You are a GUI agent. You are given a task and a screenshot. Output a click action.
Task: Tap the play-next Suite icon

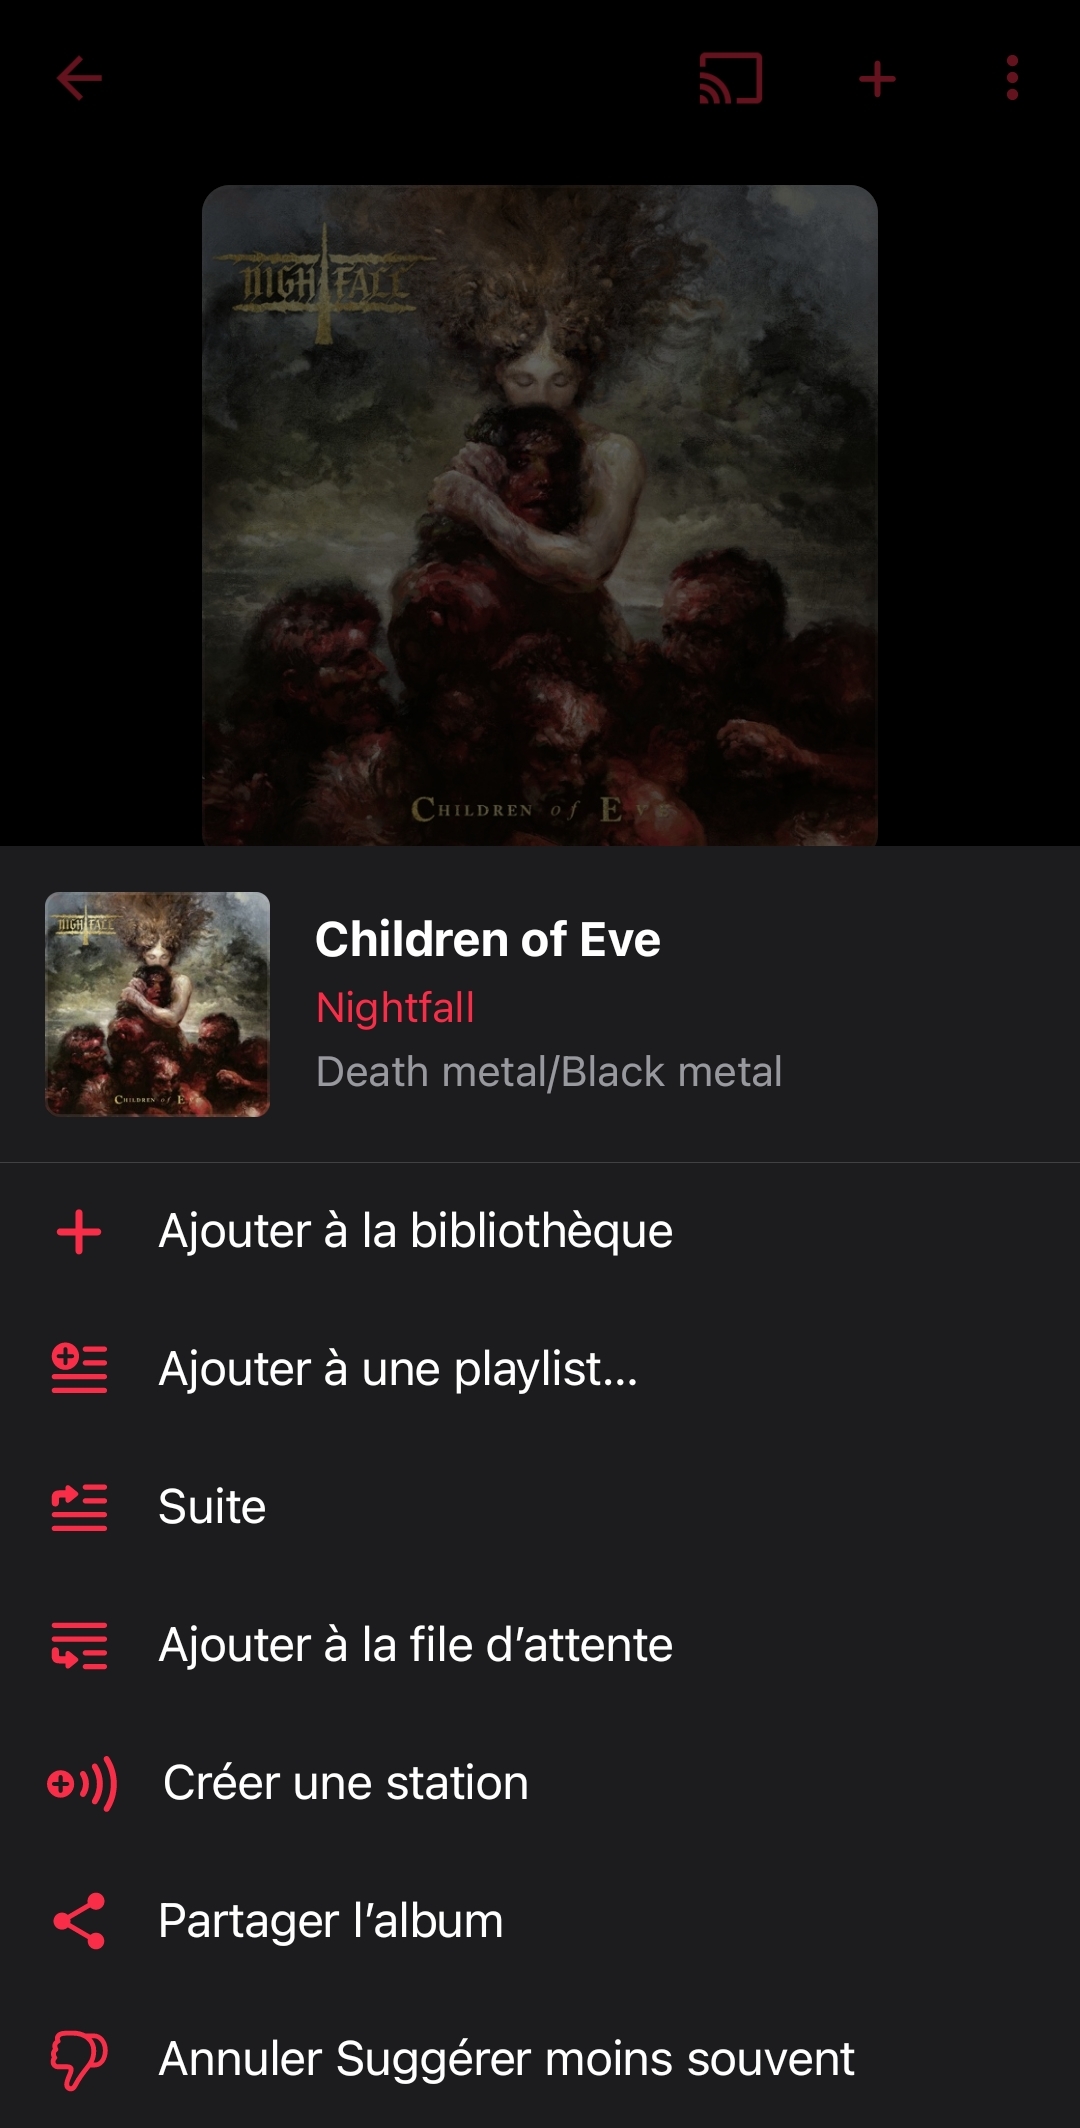pyautogui.click(x=79, y=1507)
